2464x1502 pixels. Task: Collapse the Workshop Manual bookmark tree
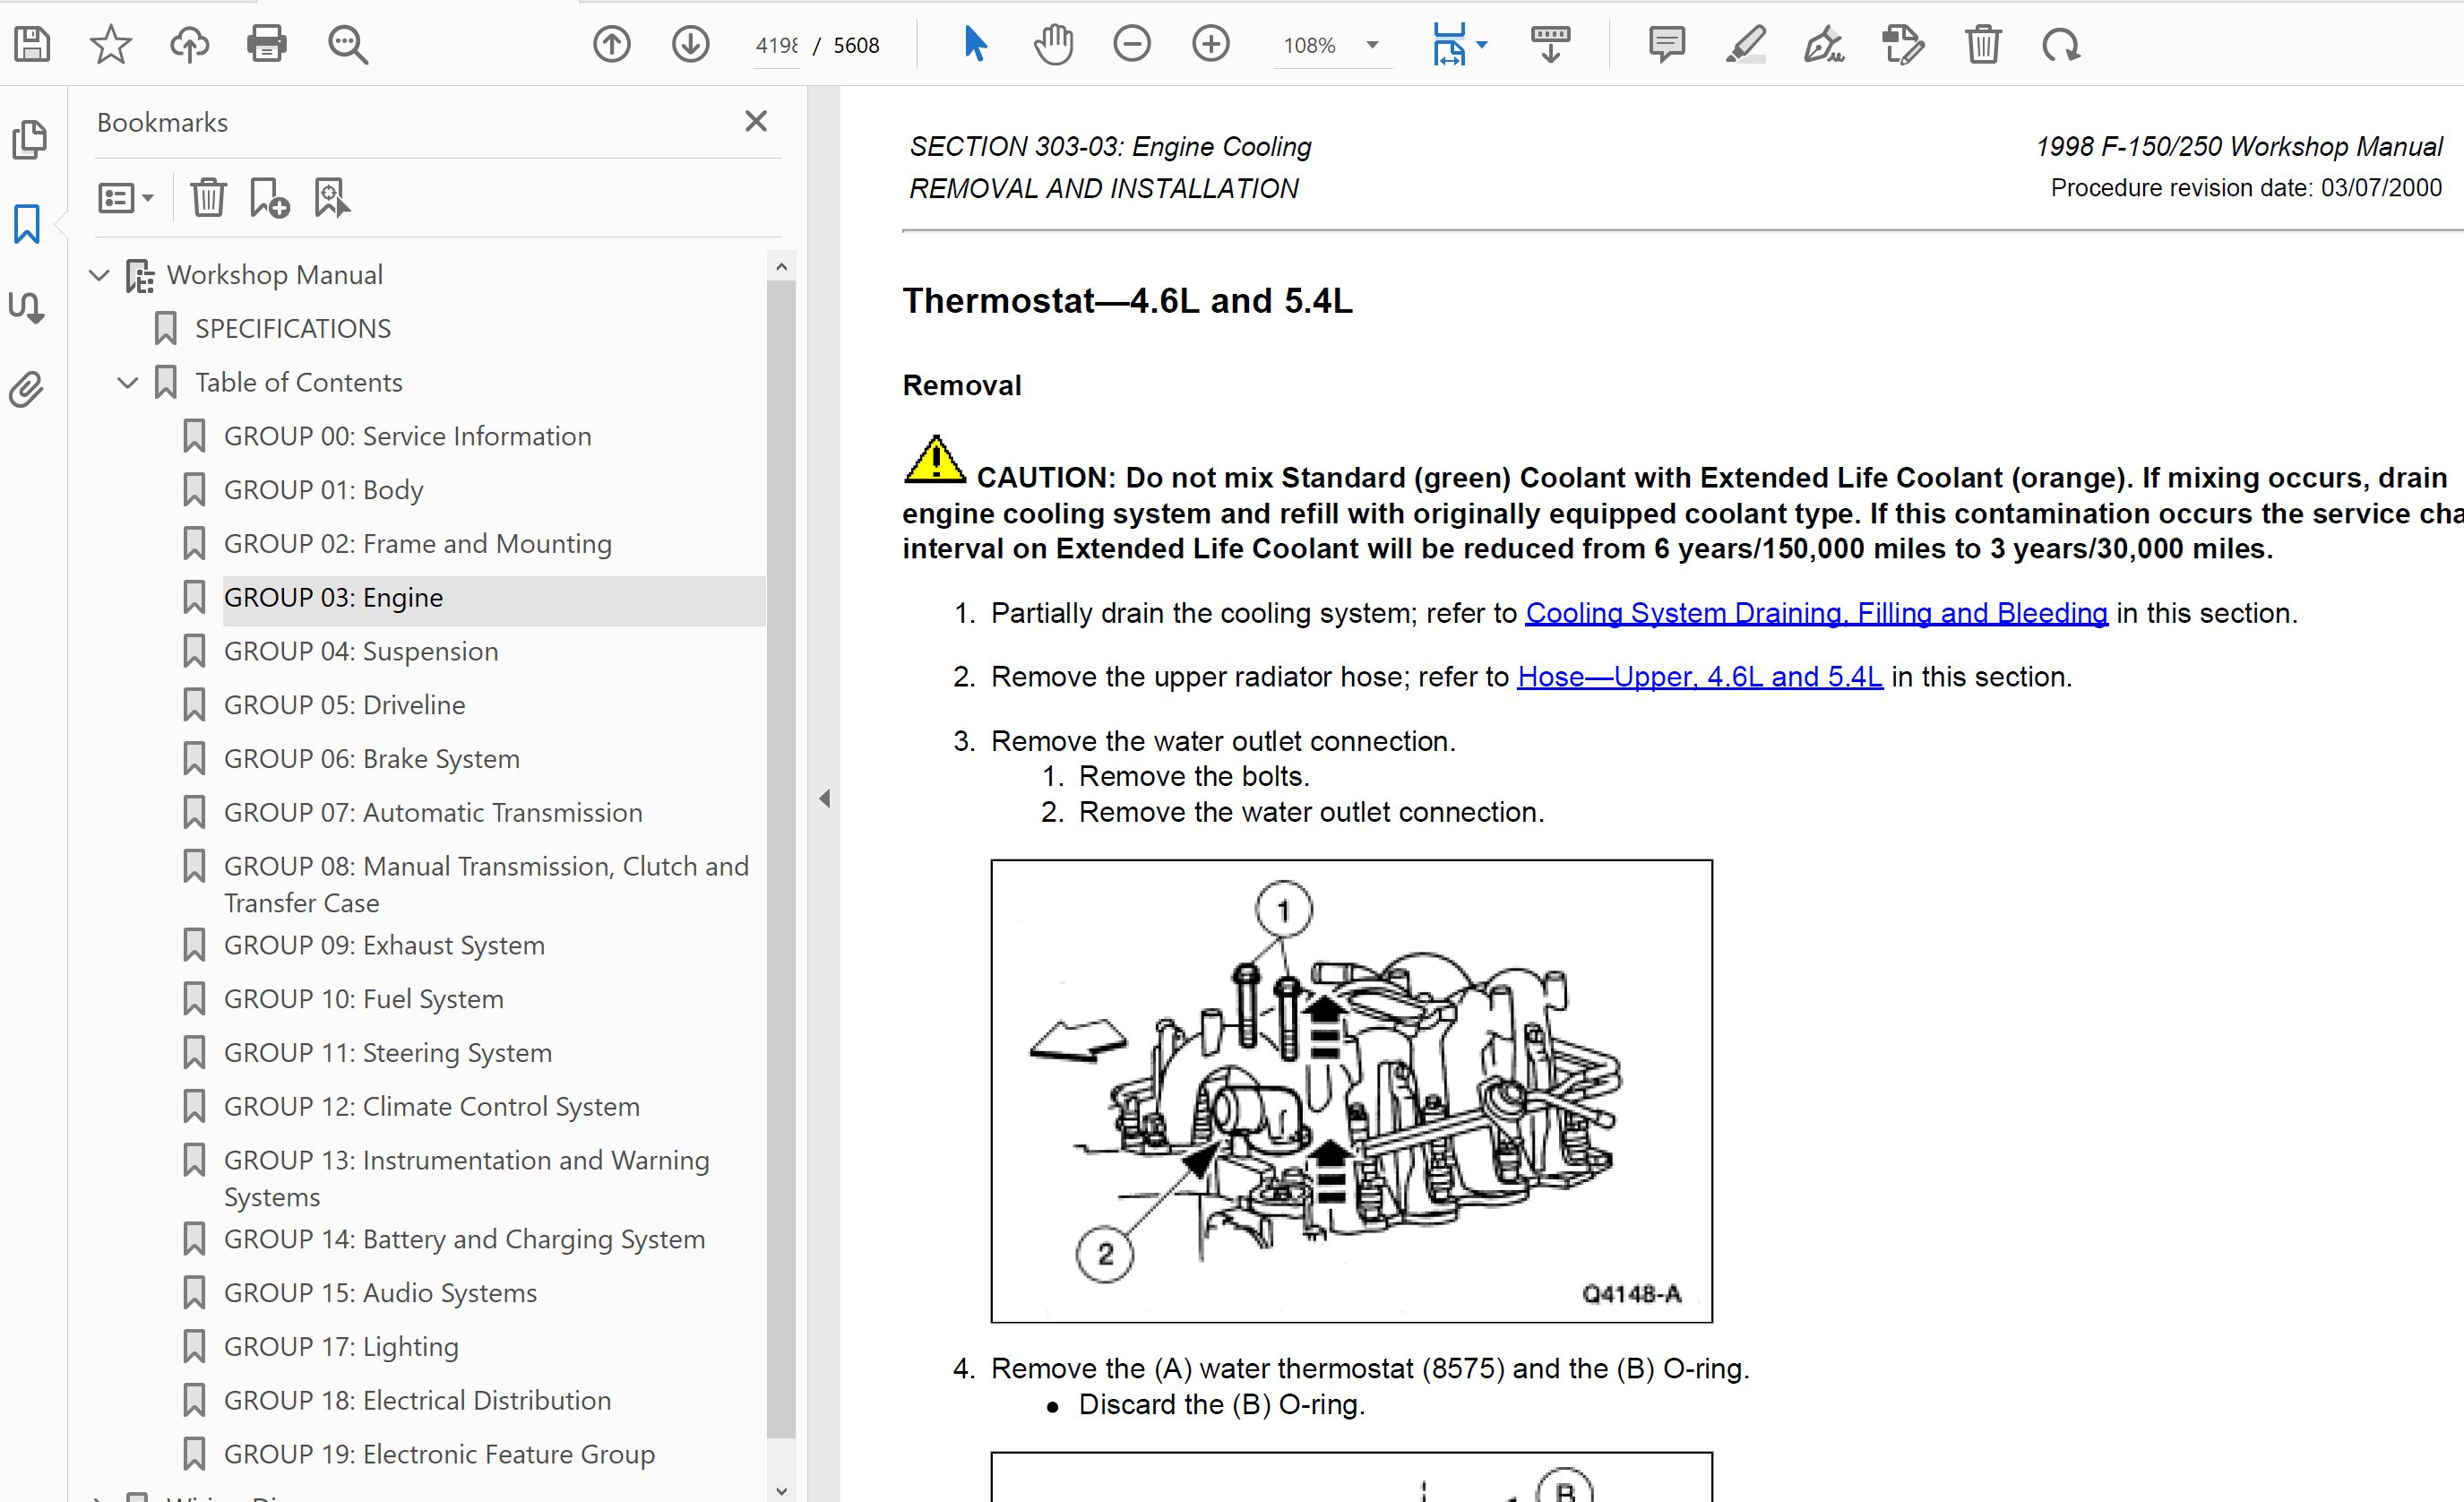coord(99,275)
